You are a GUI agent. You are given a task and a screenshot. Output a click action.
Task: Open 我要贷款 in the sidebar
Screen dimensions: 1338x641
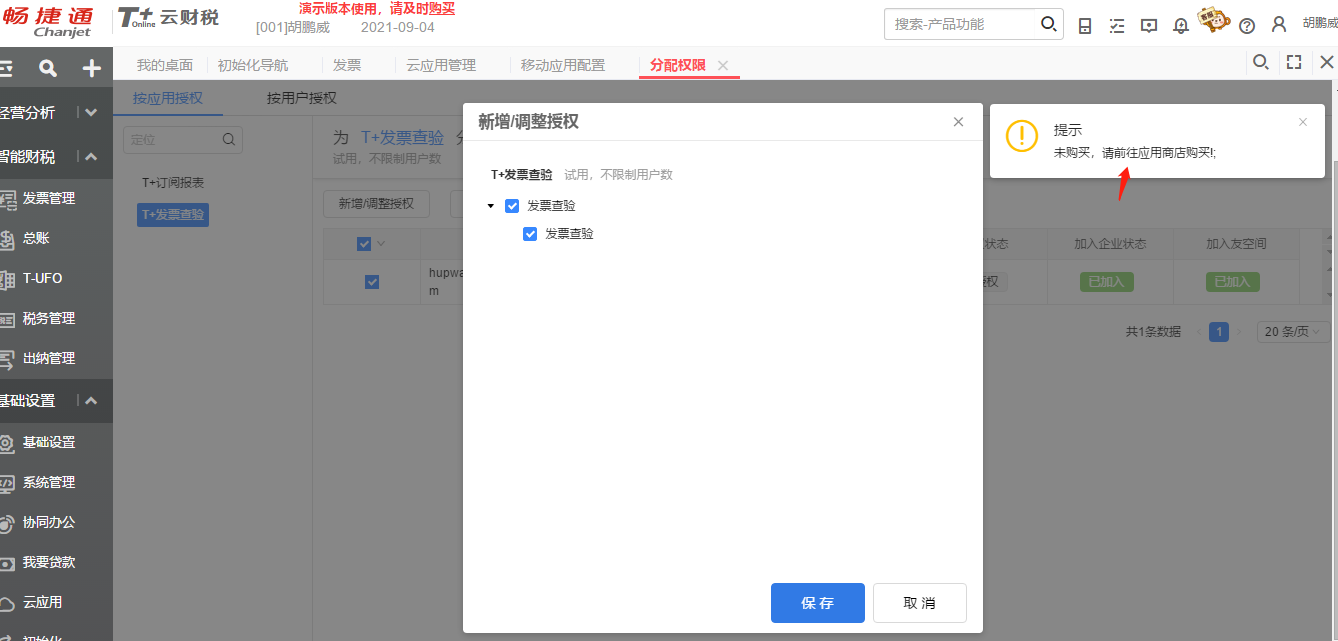click(49, 562)
